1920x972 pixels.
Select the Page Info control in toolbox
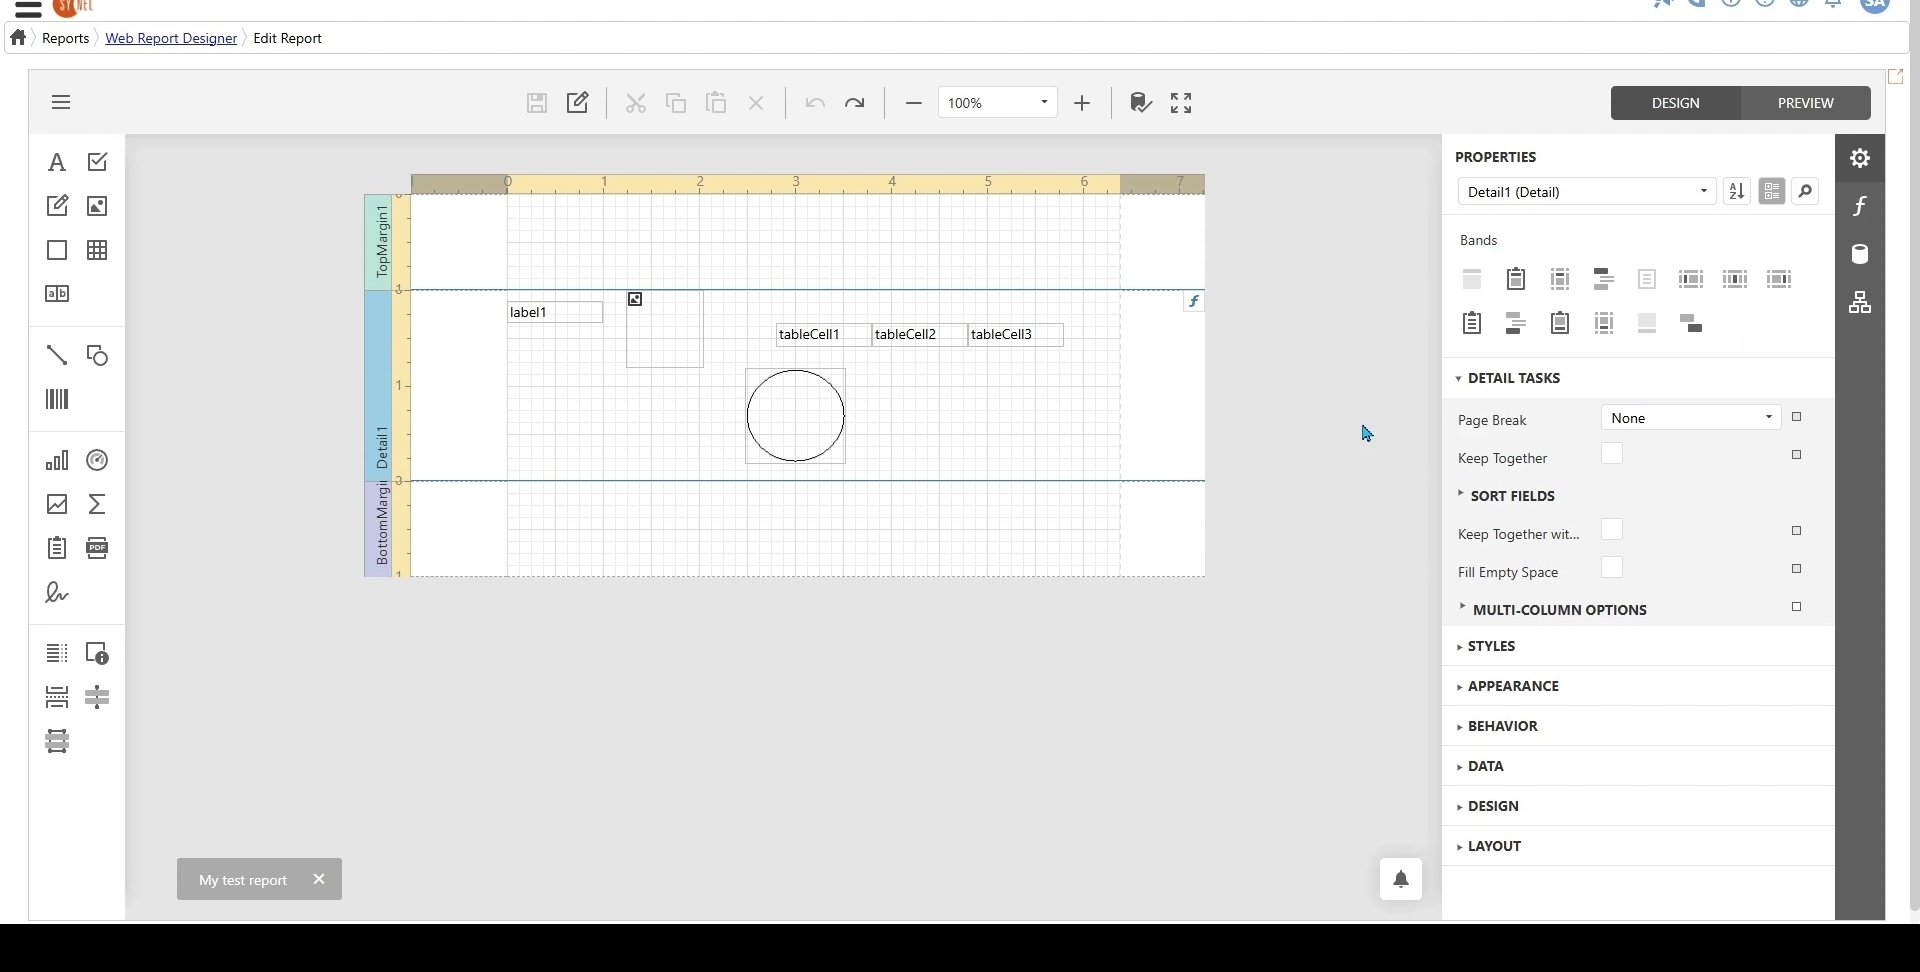coord(97,653)
